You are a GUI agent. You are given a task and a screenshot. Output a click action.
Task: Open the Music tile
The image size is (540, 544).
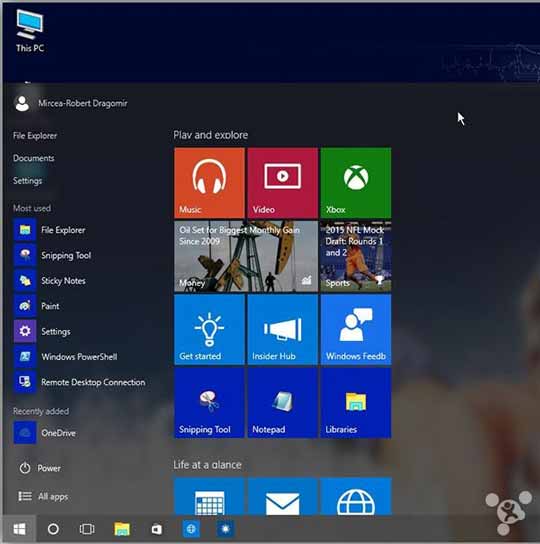point(209,183)
